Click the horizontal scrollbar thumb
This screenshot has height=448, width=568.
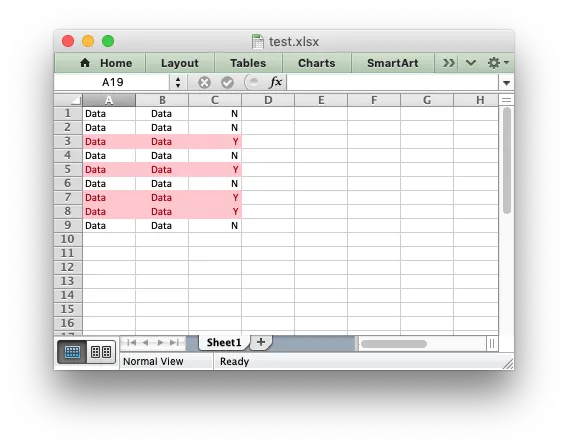(394, 344)
